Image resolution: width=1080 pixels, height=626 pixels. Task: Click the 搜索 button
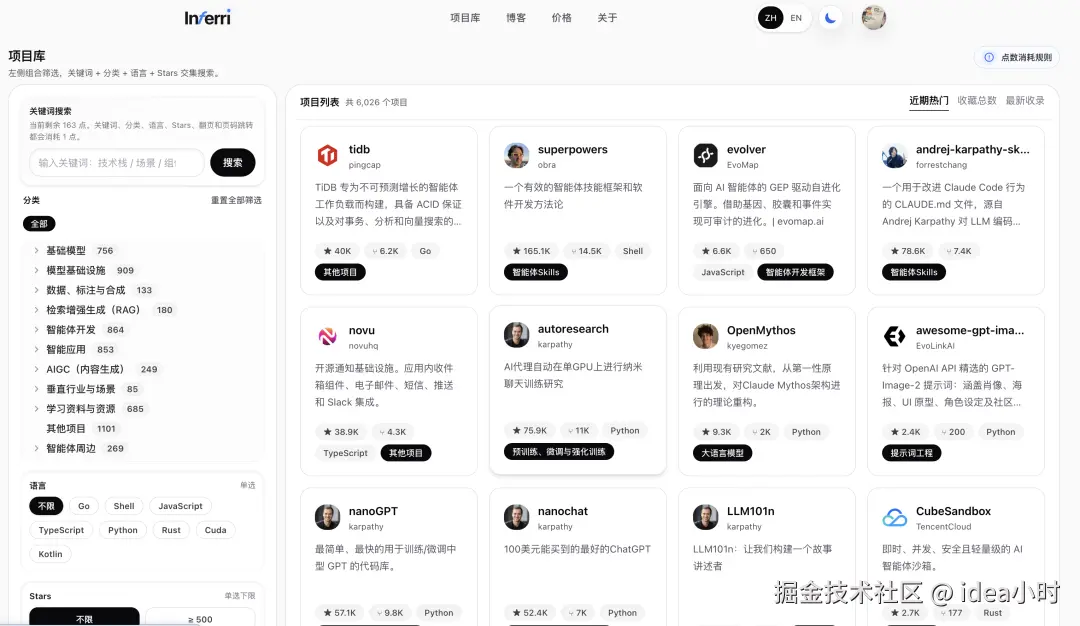[232, 161]
